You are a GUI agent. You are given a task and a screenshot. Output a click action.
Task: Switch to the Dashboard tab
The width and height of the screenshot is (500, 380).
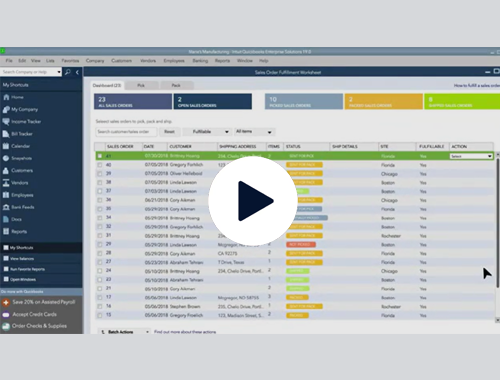(x=107, y=85)
